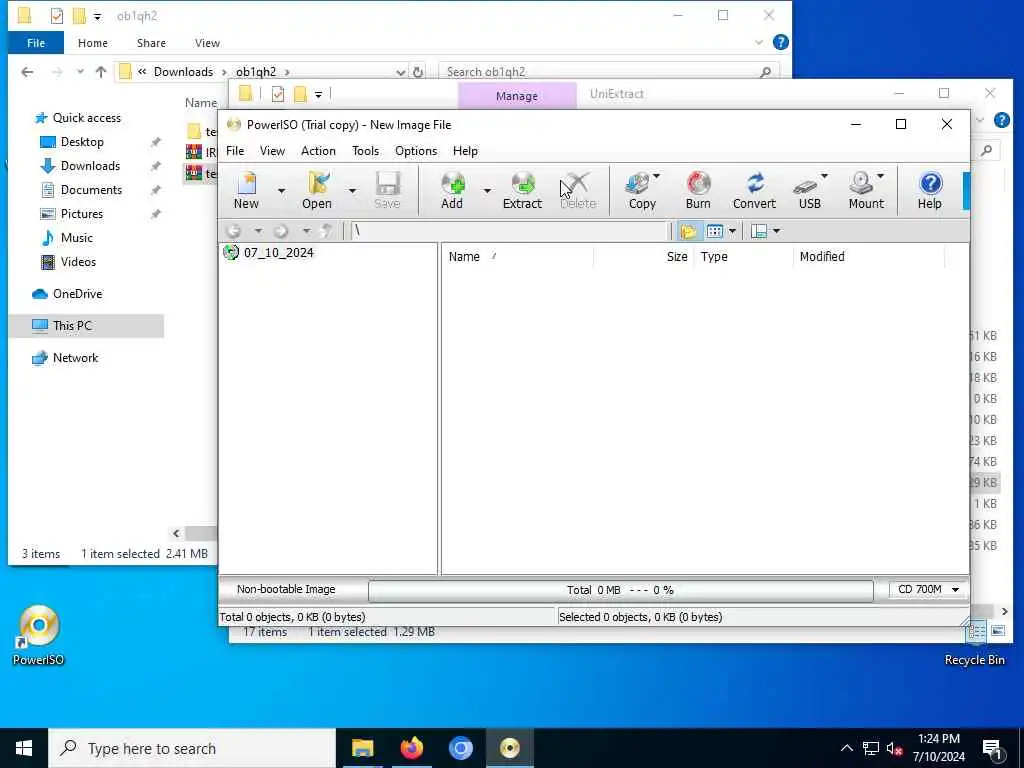Open the View menu in PowerISO
Viewport: 1024px width, 768px height.
pyautogui.click(x=272, y=151)
